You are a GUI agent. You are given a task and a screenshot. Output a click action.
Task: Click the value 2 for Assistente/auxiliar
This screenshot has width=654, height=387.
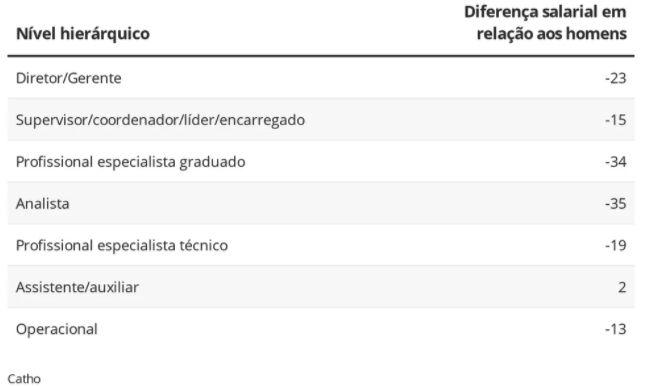point(622,287)
